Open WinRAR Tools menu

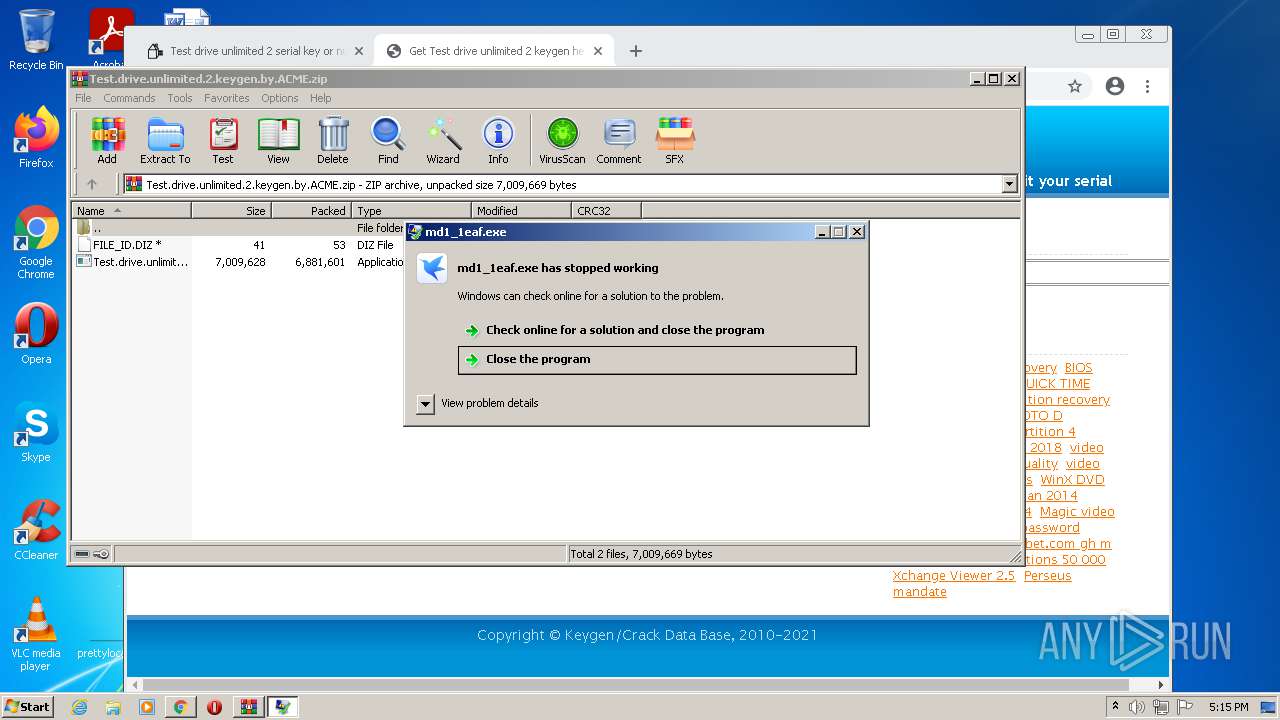(x=180, y=98)
